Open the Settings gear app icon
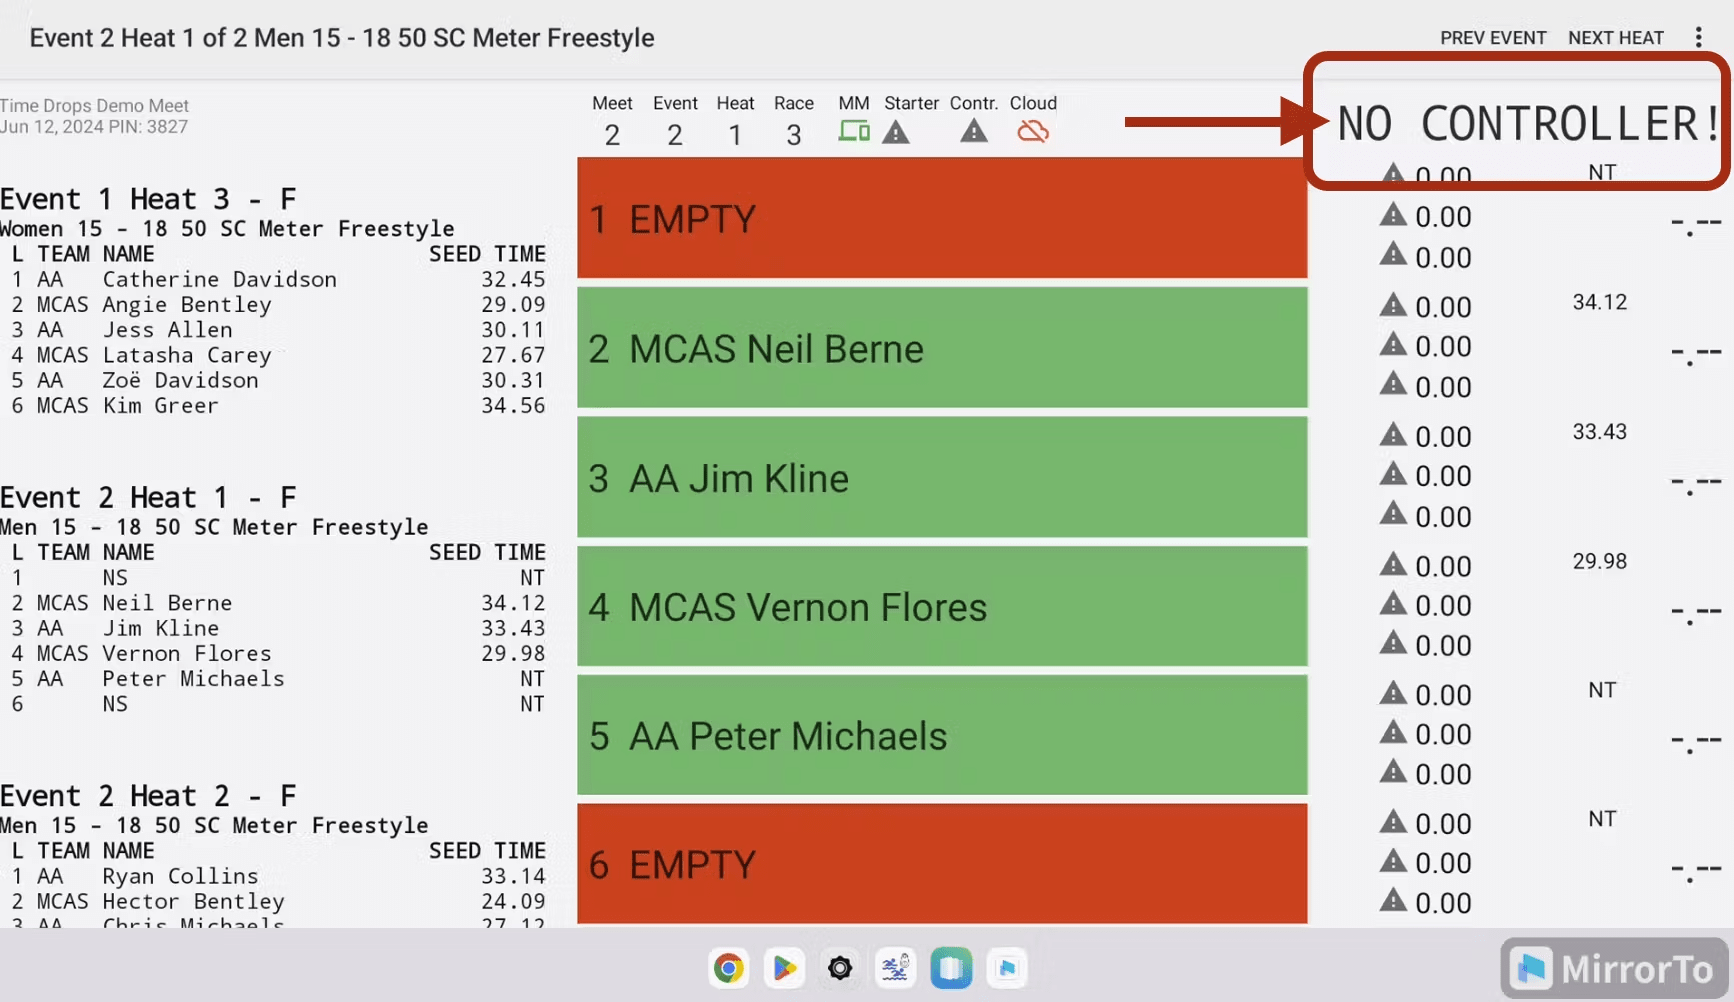1734x1002 pixels. pos(840,968)
